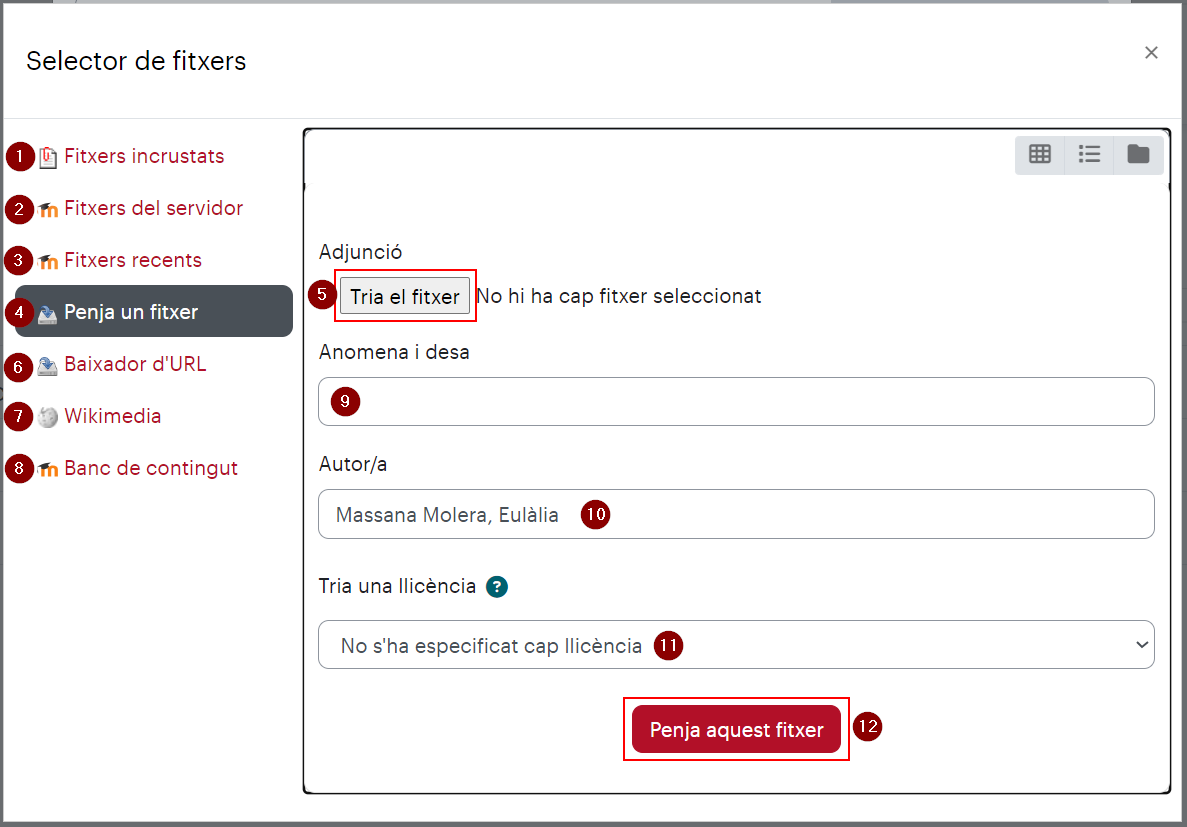1187x827 pixels.
Task: Click the license dropdown chevron arrow
Action: pyautogui.click(x=1142, y=645)
